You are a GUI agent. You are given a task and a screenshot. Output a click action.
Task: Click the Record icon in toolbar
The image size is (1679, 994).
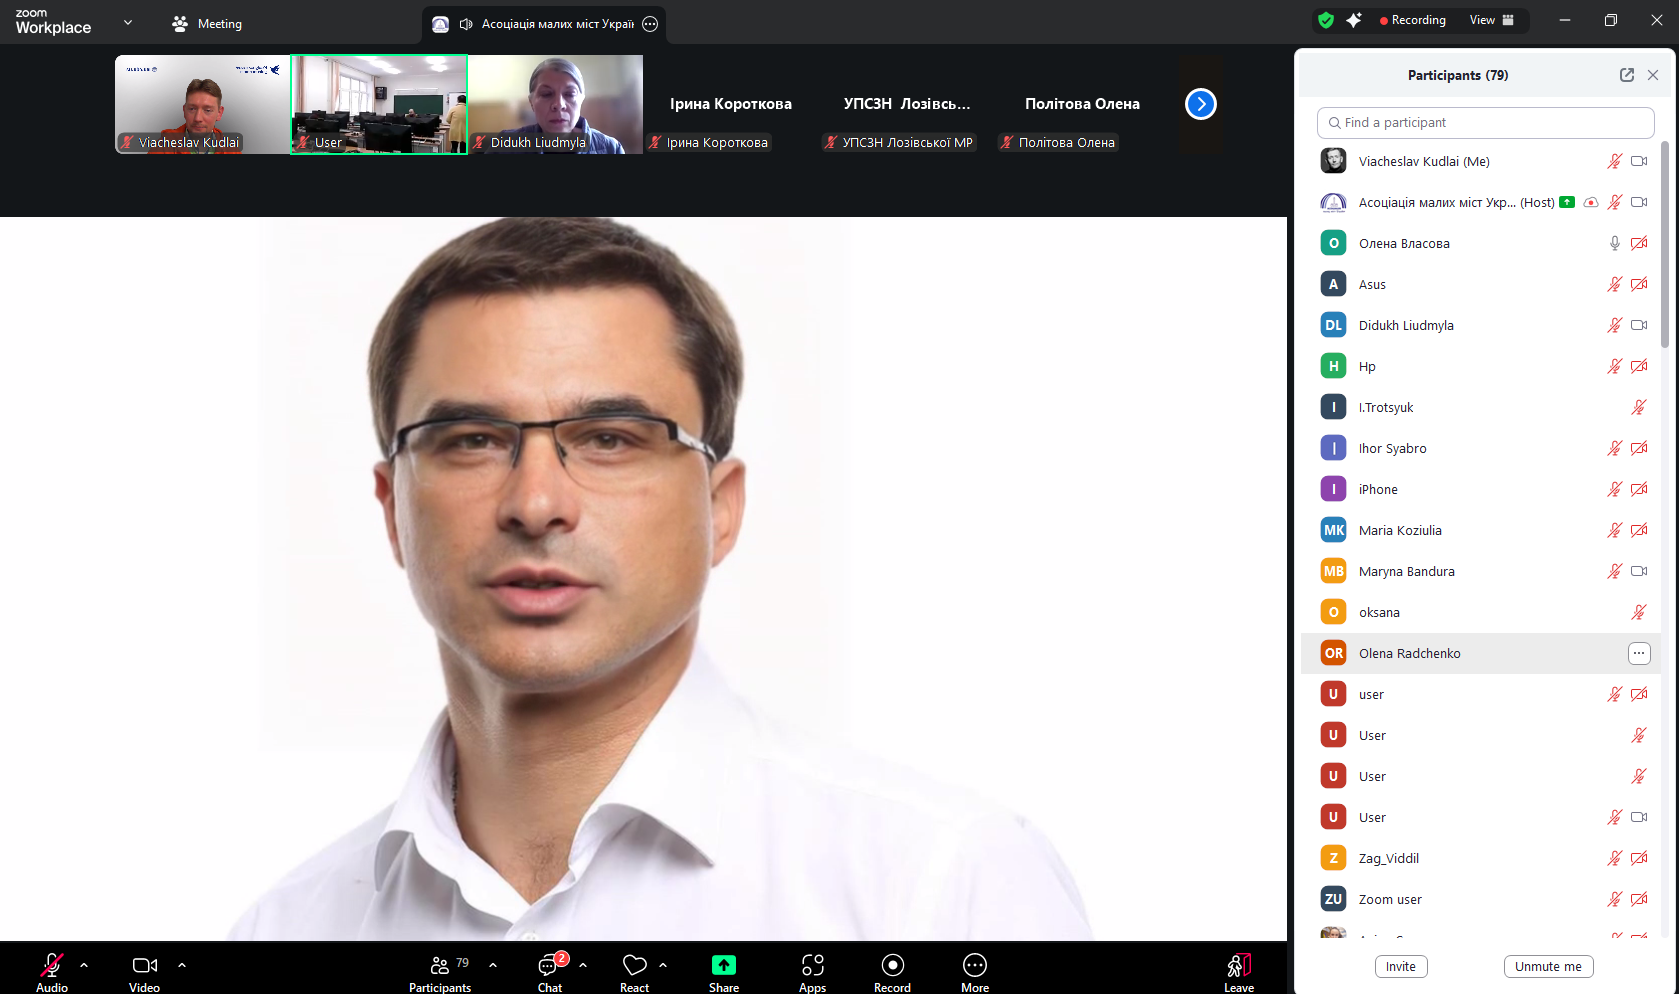point(892,966)
